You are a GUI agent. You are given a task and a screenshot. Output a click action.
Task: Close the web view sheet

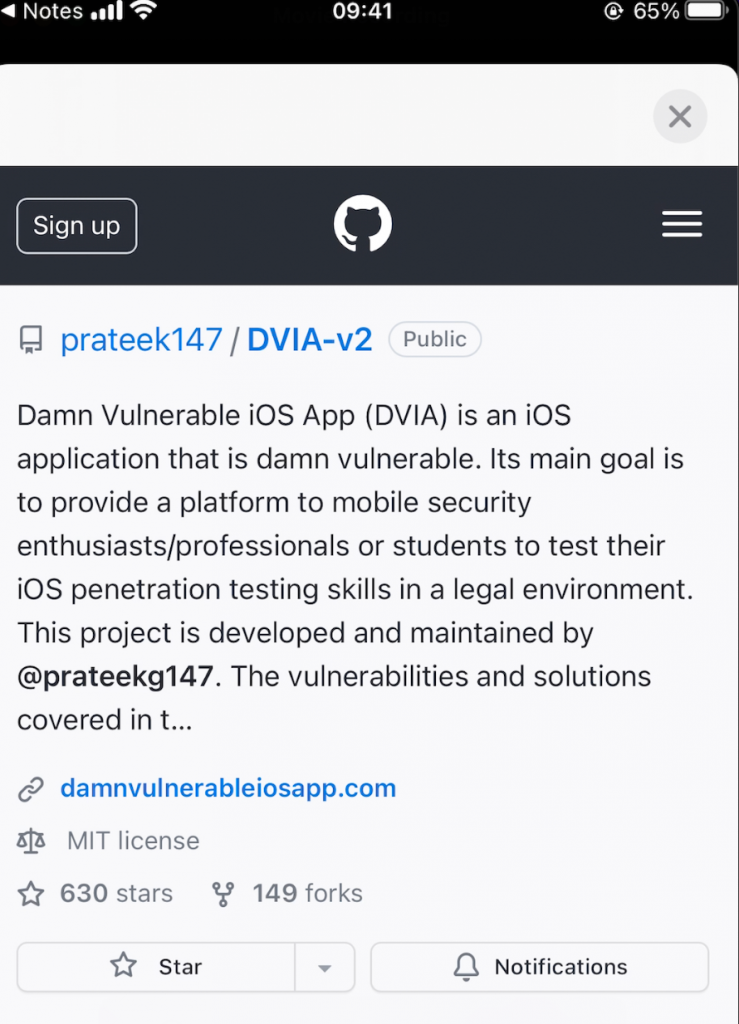point(680,117)
